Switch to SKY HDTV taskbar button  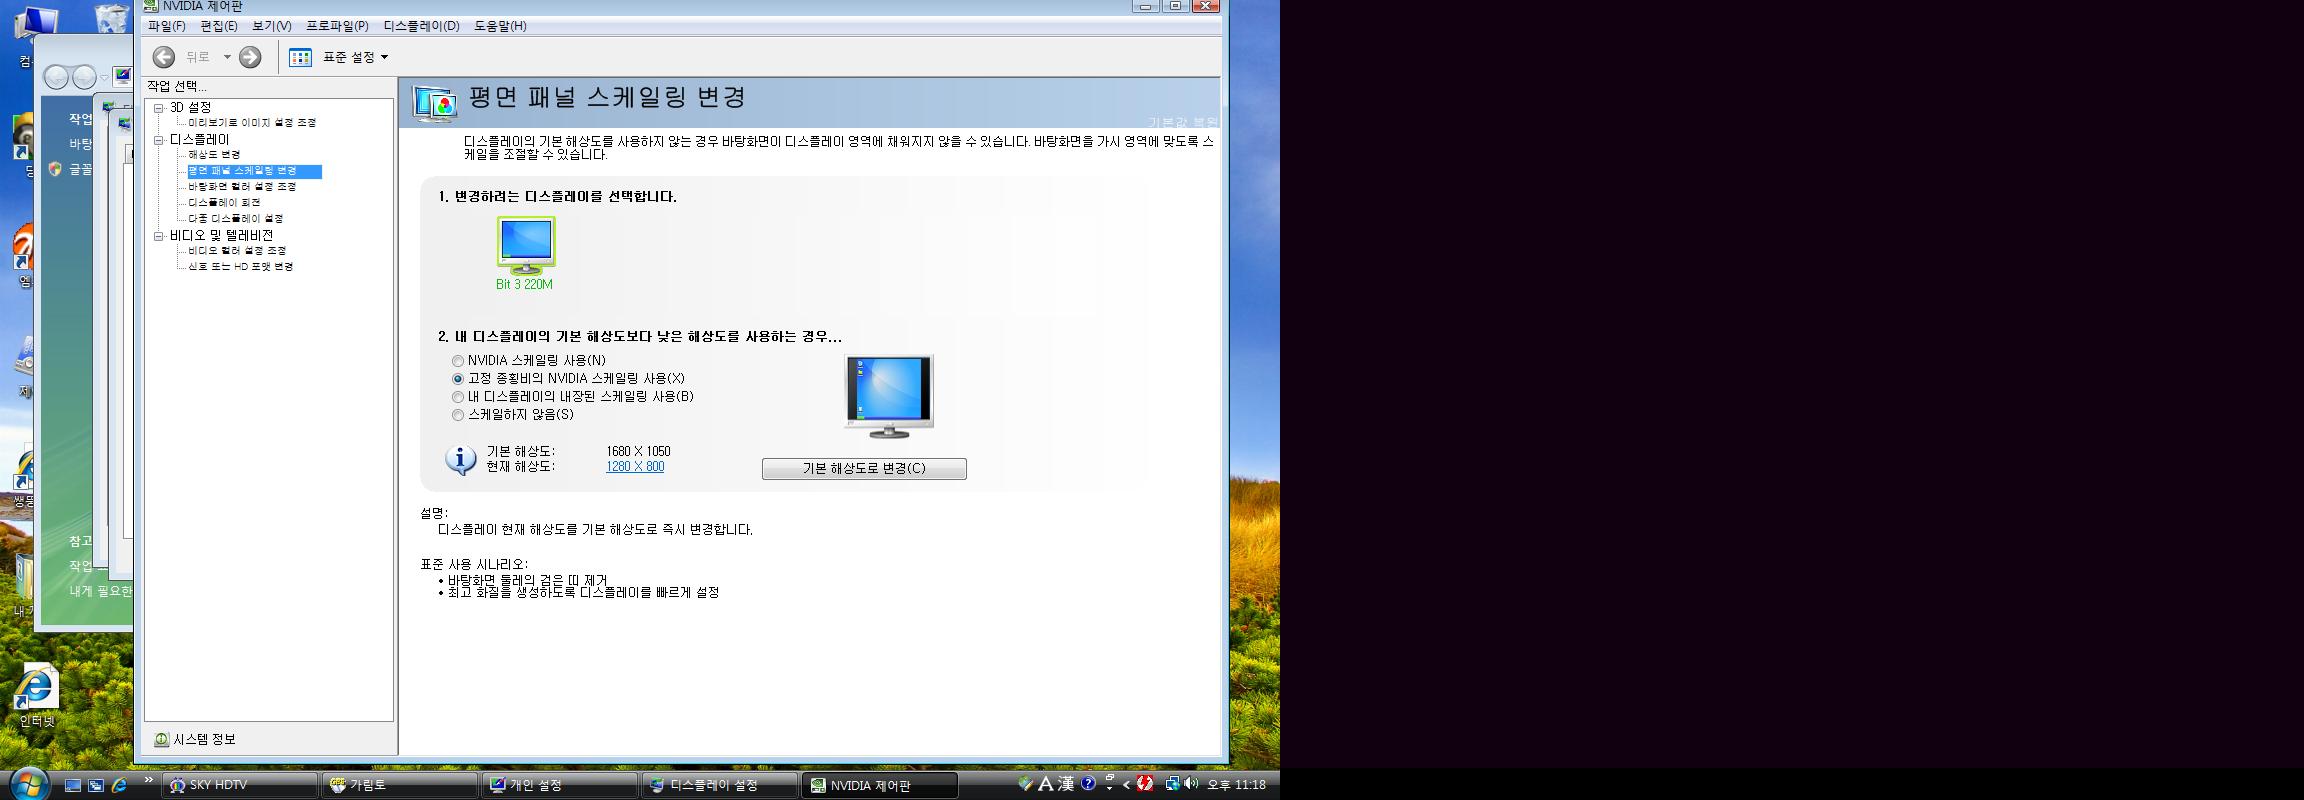click(x=239, y=785)
